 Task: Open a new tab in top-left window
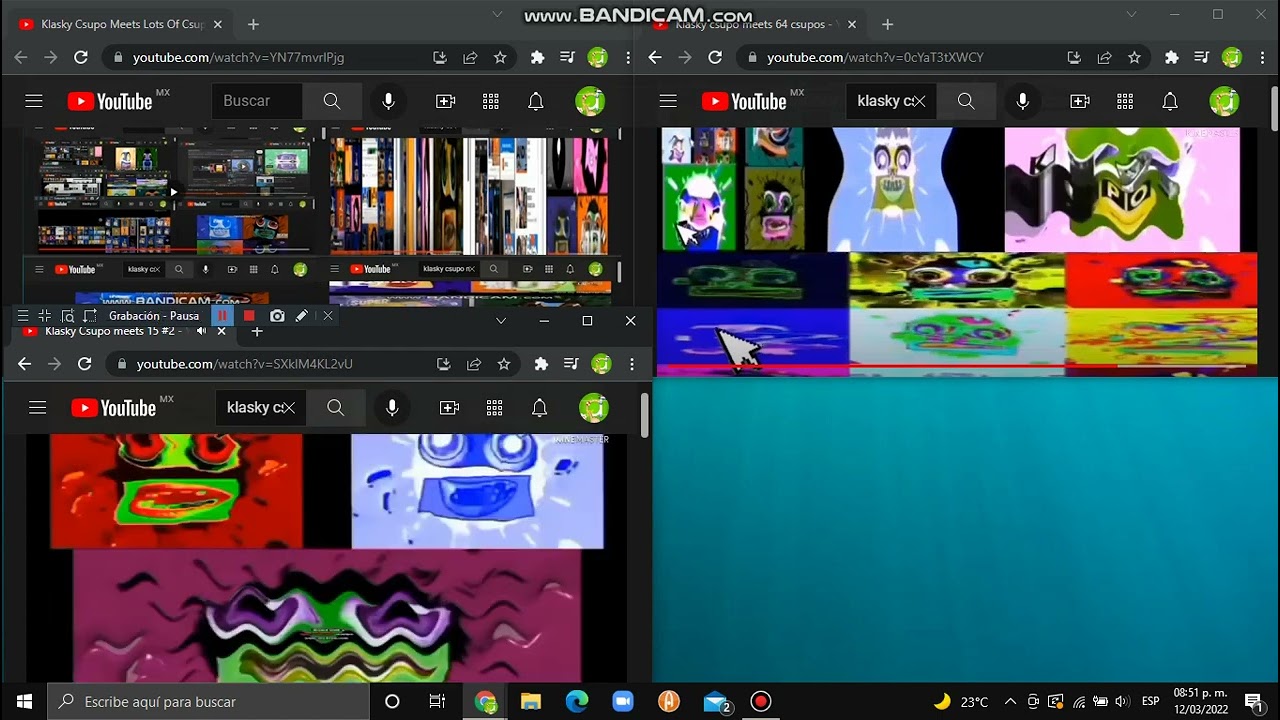coord(253,24)
